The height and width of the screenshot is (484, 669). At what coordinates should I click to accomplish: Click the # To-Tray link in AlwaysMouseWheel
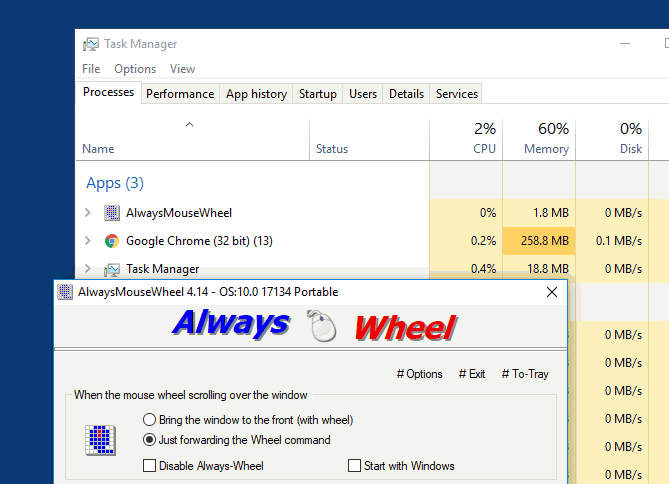click(x=525, y=374)
